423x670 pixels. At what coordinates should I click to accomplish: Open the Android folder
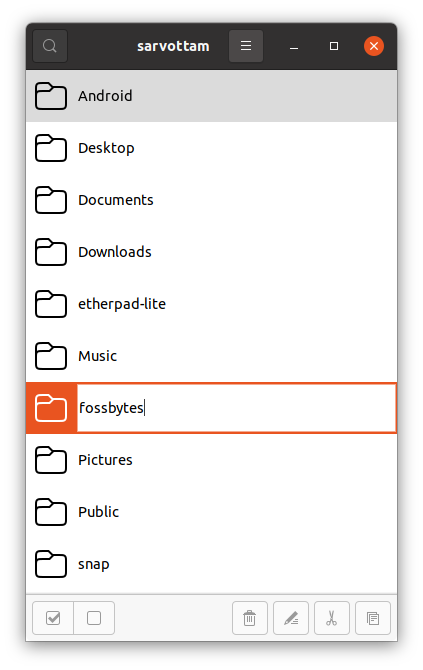[x=212, y=96]
